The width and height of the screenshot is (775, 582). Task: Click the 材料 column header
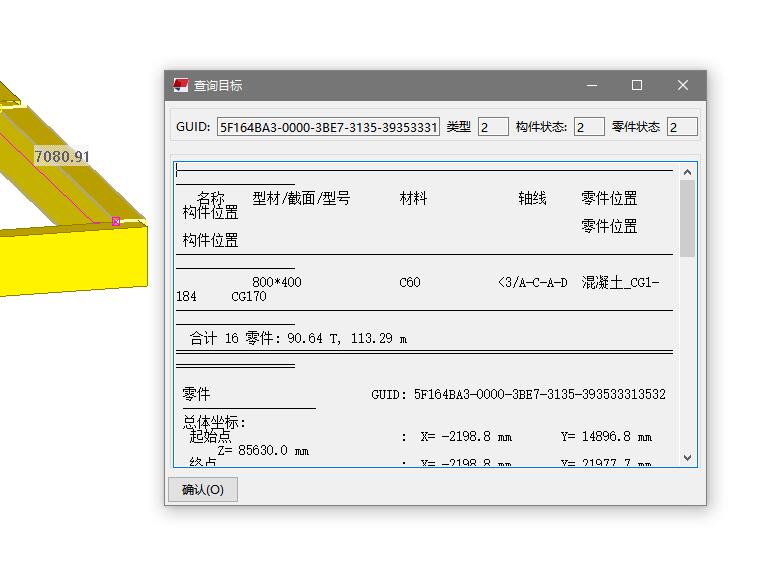point(413,198)
